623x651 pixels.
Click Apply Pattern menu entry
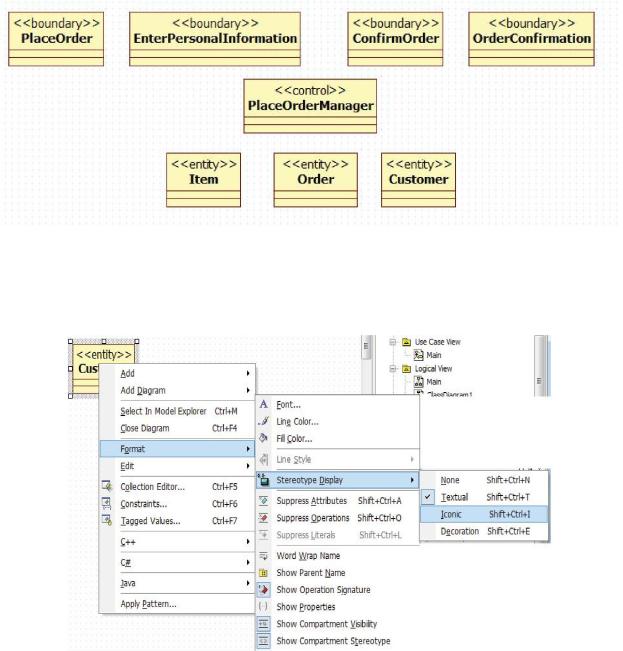click(177, 604)
